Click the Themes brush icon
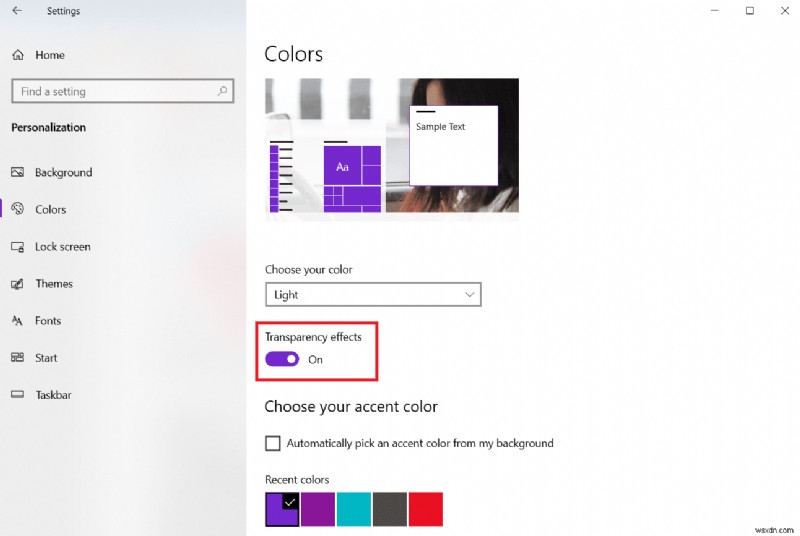The image size is (800, 536). tap(17, 284)
